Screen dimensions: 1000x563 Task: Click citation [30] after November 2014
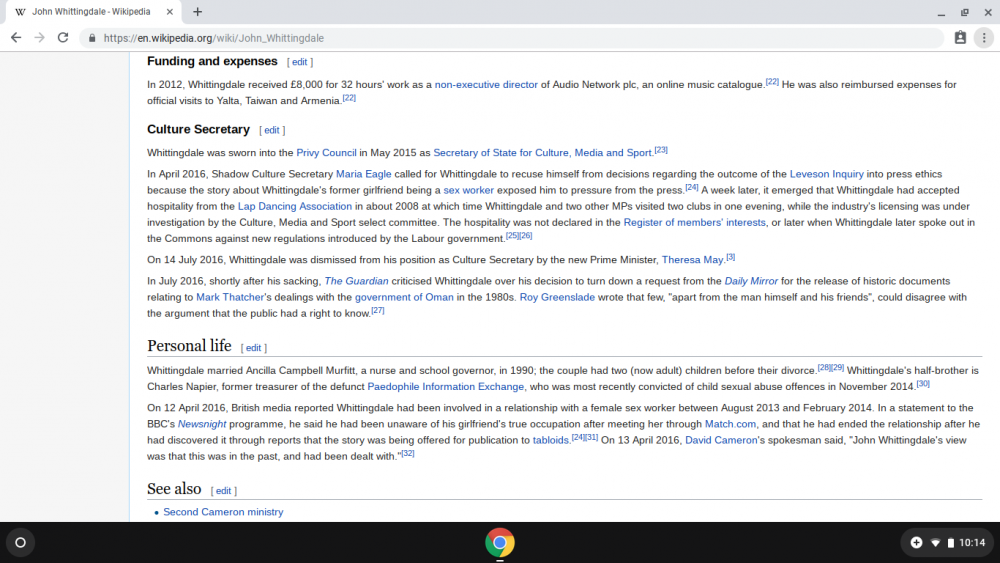tap(923, 384)
